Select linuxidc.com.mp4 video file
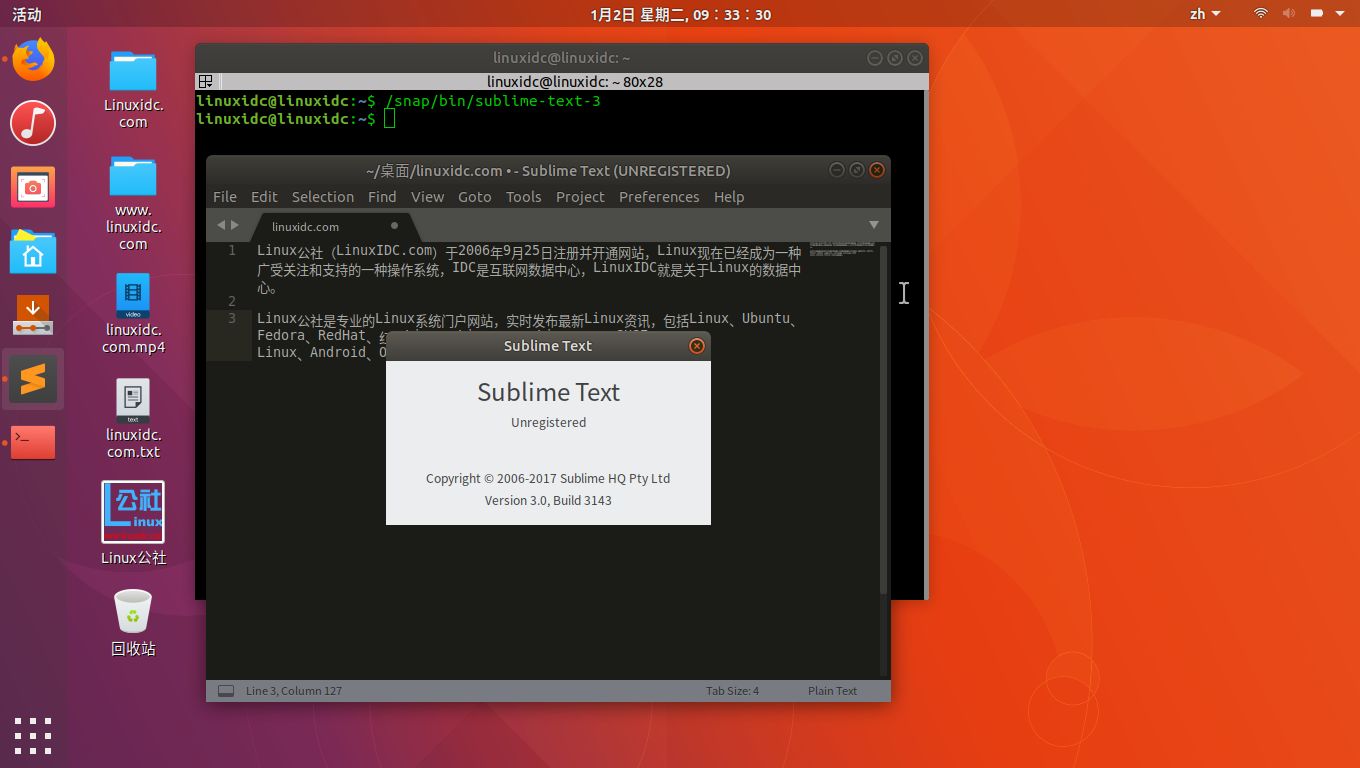This screenshot has width=1360, height=768. [133, 314]
